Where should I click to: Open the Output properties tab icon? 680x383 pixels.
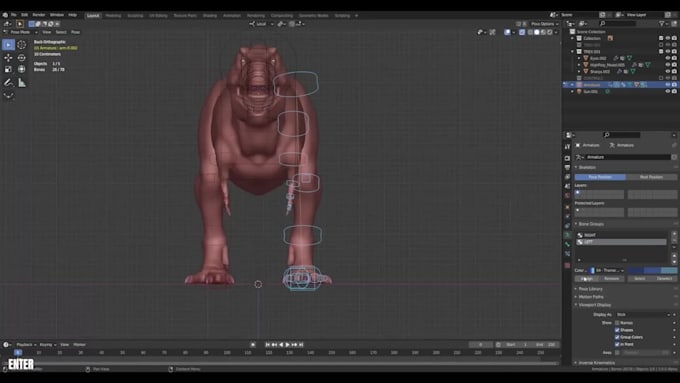click(567, 167)
